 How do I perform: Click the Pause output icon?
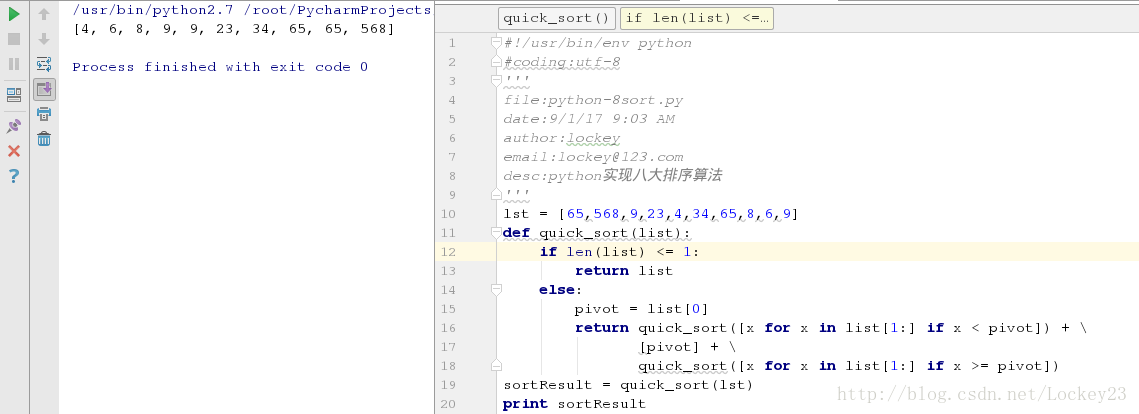point(14,64)
